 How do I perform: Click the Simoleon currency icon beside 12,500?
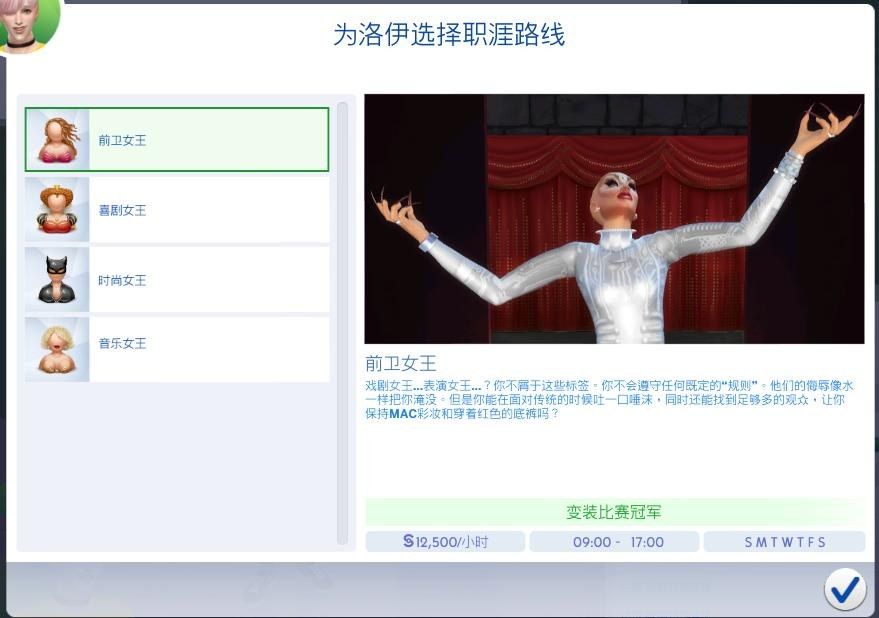409,541
